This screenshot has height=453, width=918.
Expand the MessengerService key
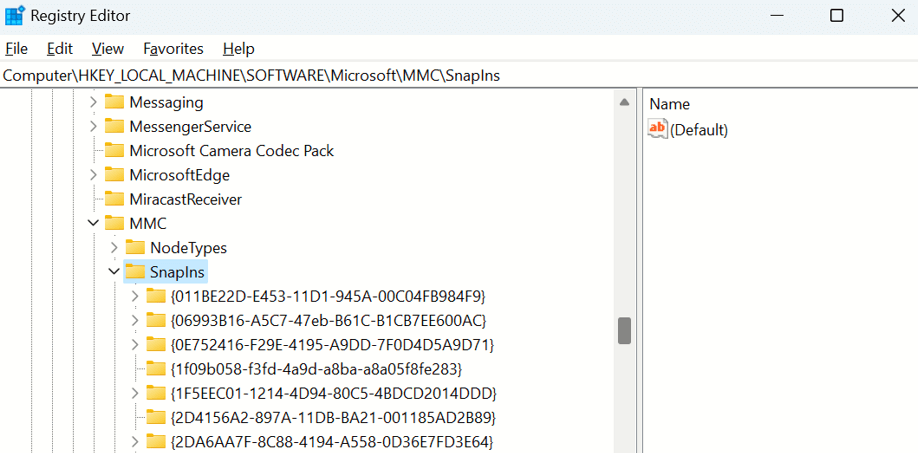point(93,127)
